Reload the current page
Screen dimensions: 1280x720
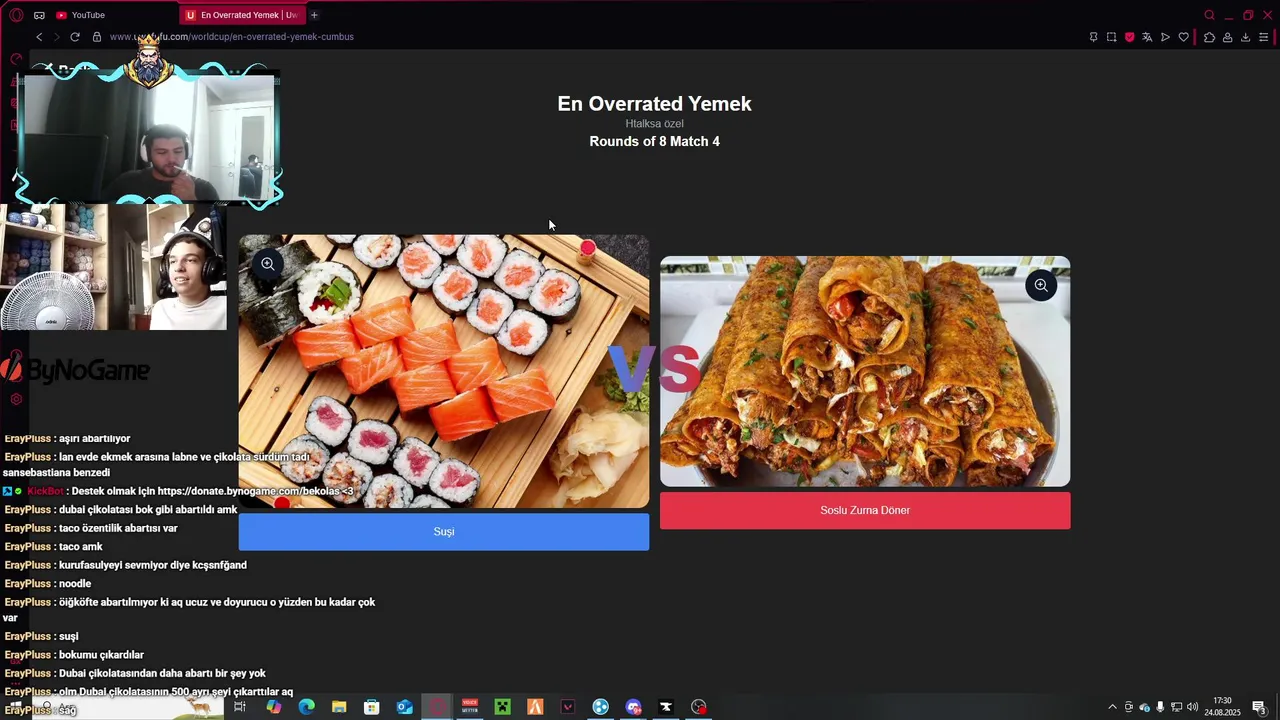click(75, 37)
